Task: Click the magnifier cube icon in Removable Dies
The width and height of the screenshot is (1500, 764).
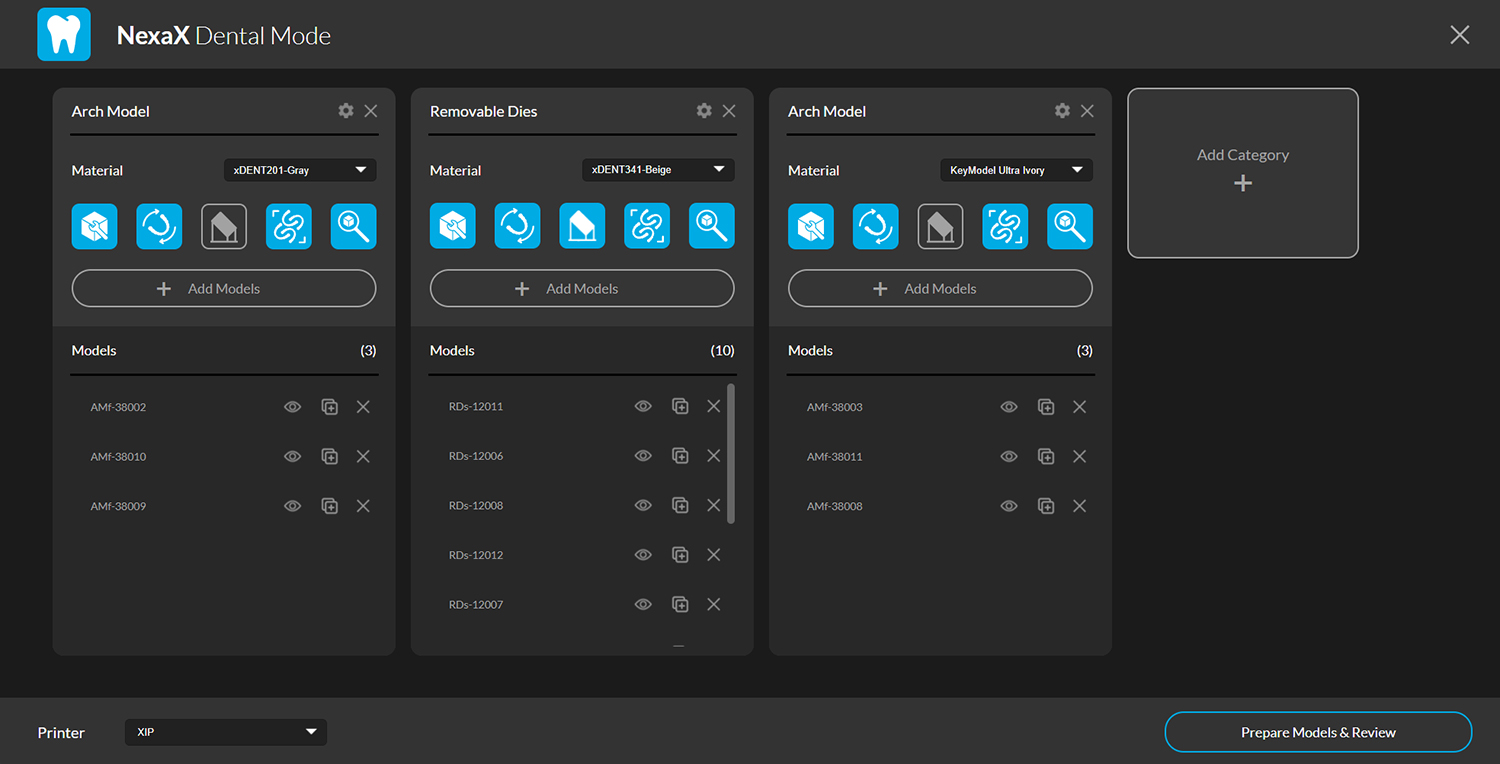Action: [x=712, y=226]
